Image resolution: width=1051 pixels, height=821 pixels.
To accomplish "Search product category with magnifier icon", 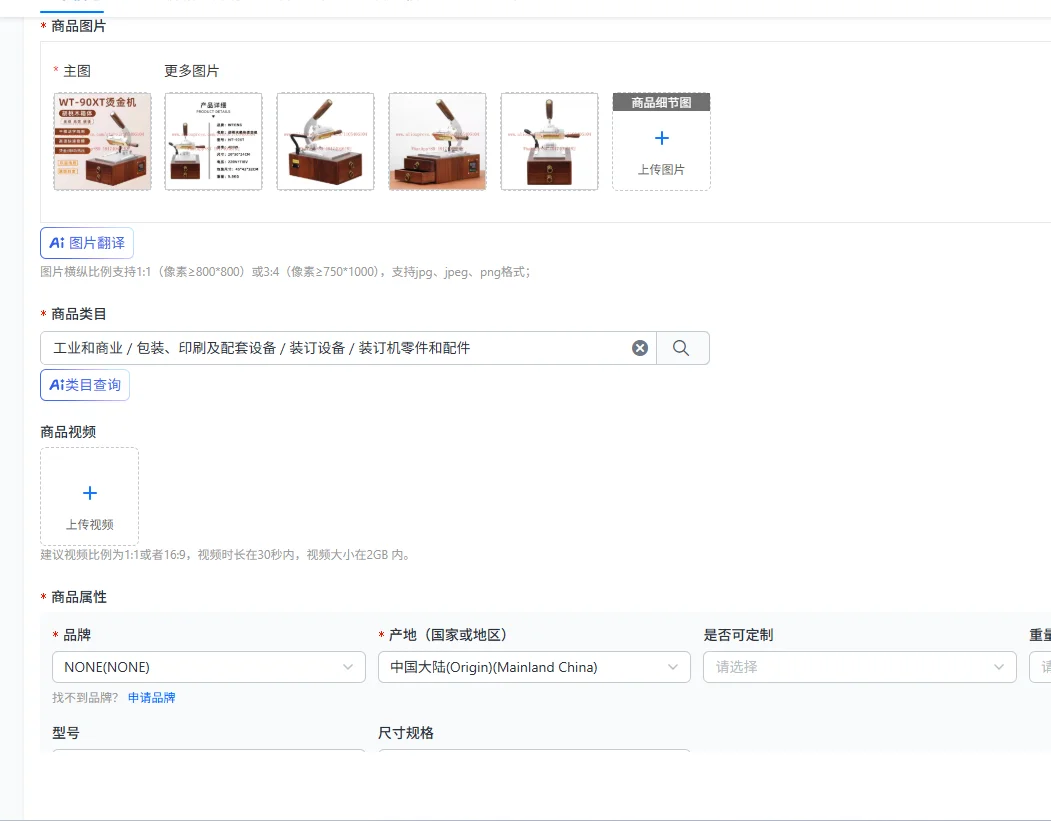I will point(682,348).
